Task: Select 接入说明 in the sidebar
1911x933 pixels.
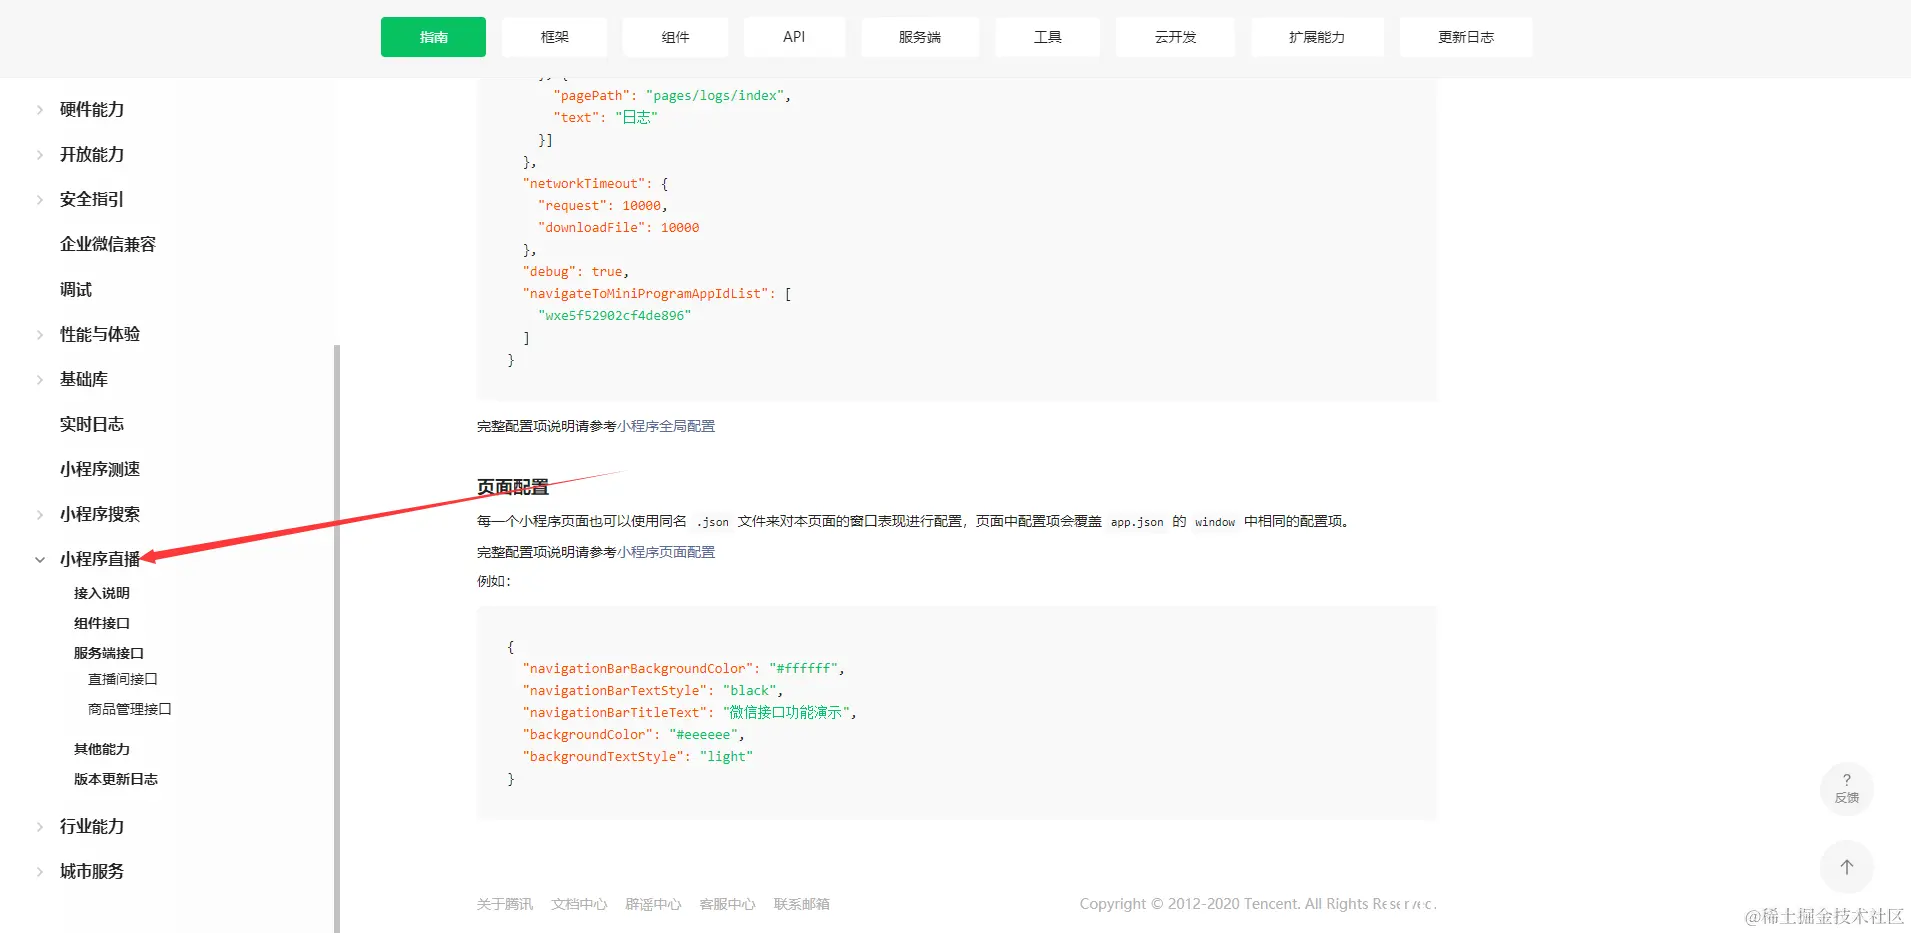Action: pyautogui.click(x=100, y=592)
